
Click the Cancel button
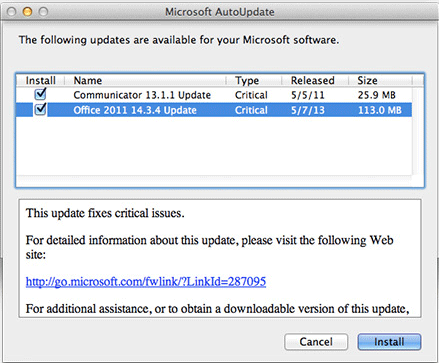[x=316, y=342]
